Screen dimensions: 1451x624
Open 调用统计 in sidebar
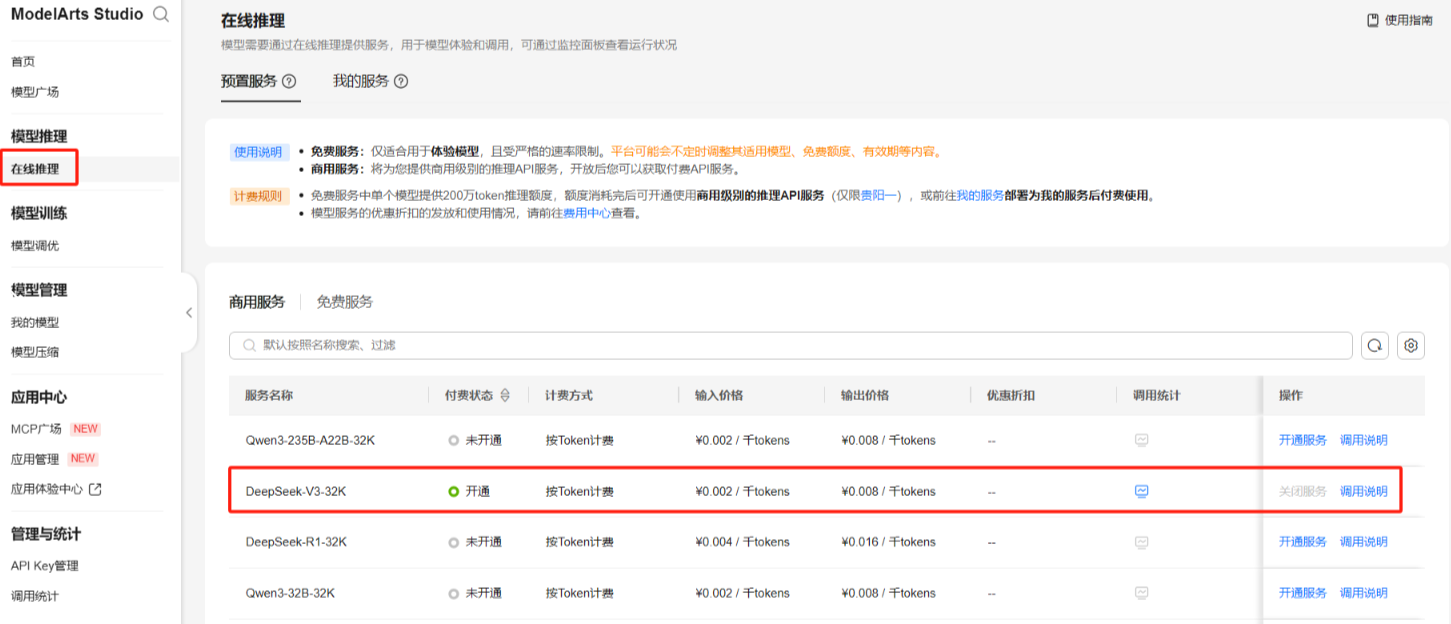pyautogui.click(x=35, y=596)
